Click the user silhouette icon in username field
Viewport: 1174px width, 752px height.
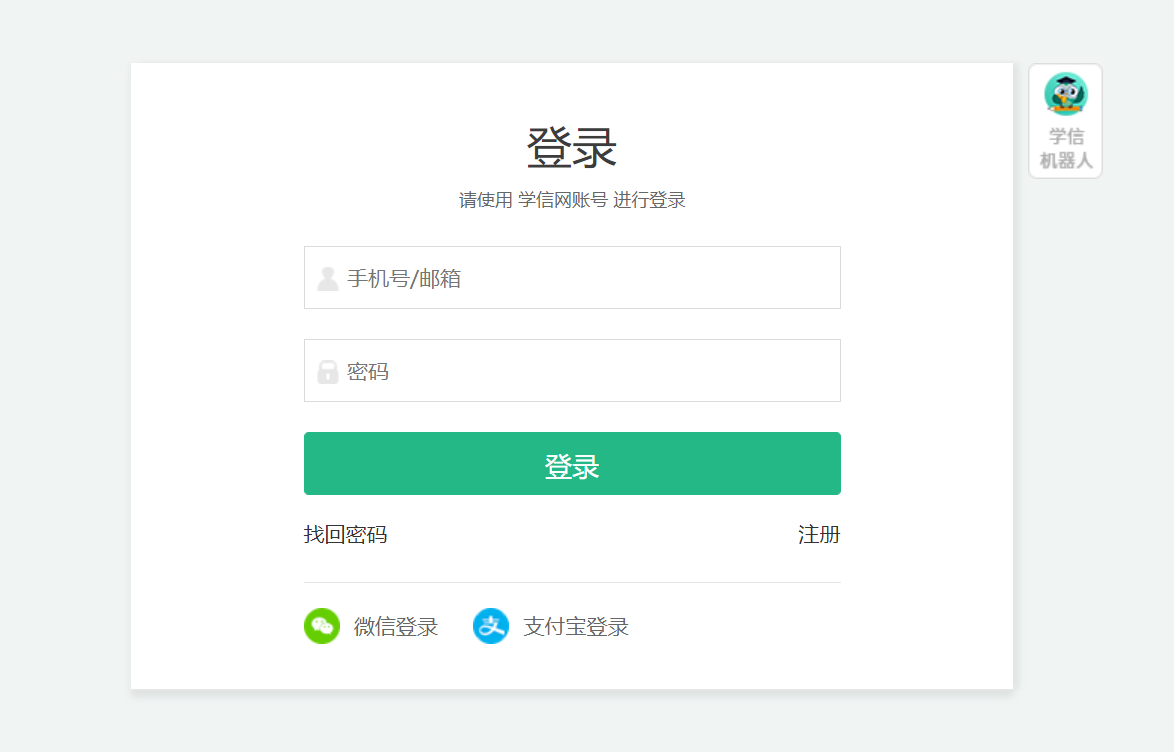point(328,279)
